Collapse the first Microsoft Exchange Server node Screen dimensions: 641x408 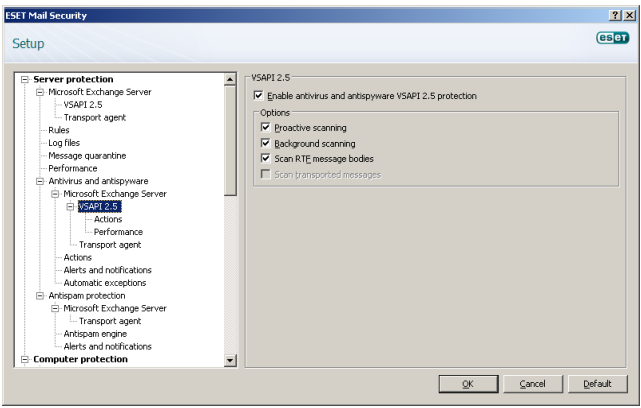tap(40, 92)
